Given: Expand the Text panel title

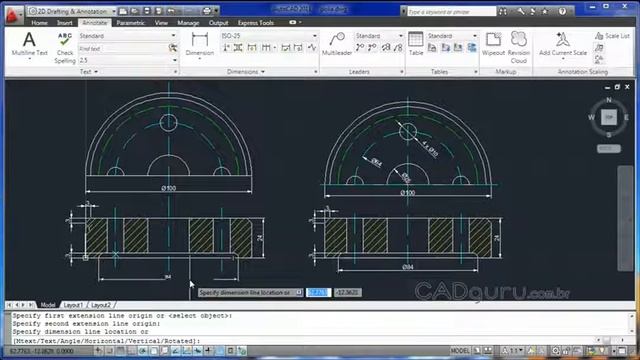Looking at the screenshot, I should coord(89,72).
